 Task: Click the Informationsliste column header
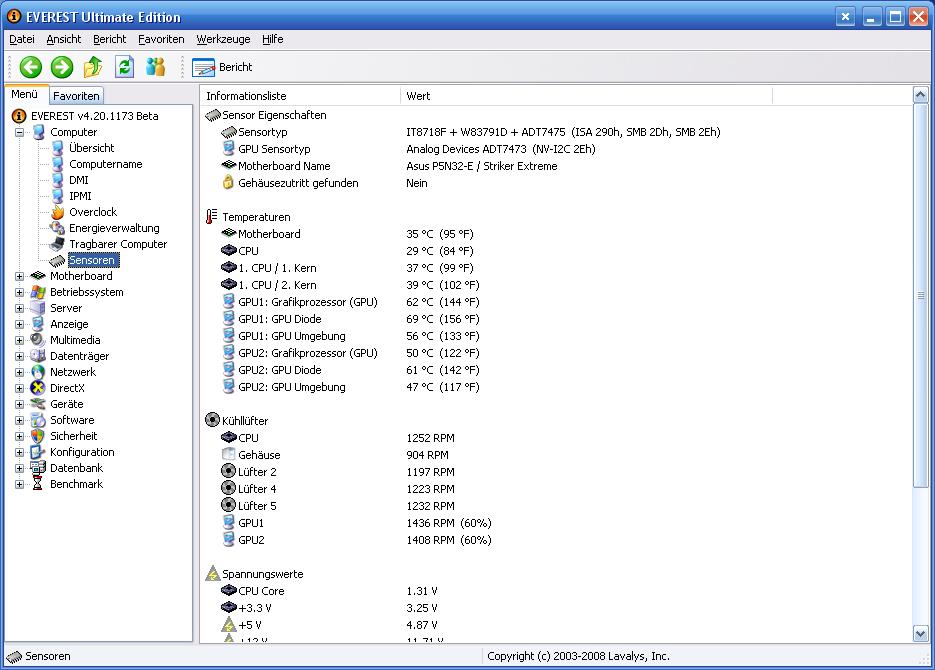click(301, 96)
